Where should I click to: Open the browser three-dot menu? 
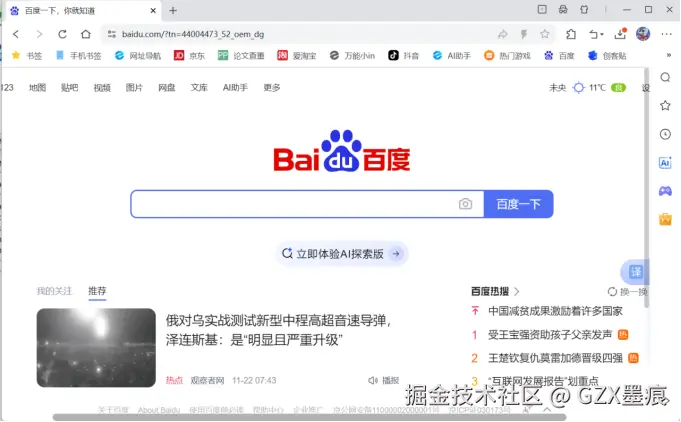pos(666,34)
